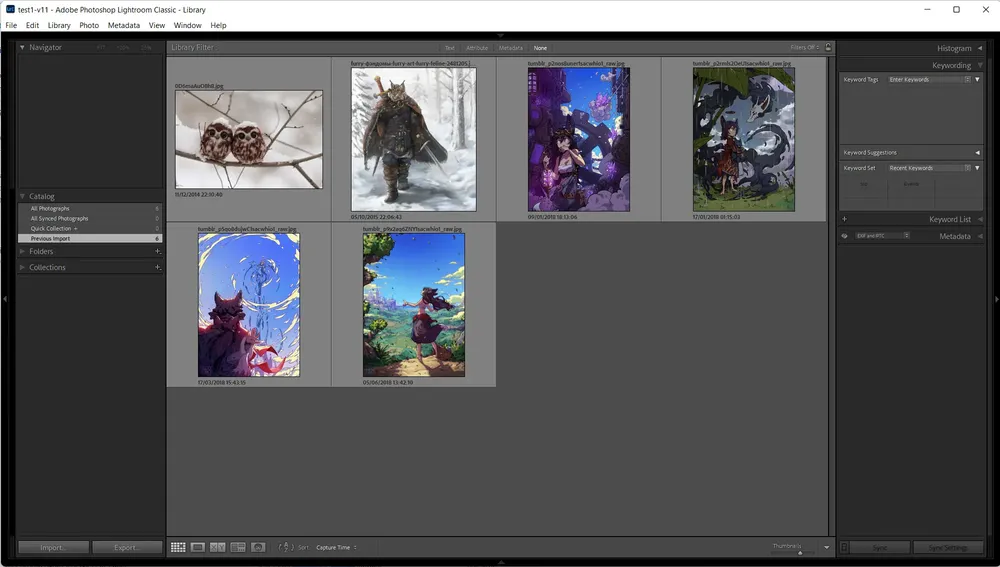This screenshot has height=567, width=1000.
Task: Switch to Loupe view icon
Action: pos(198,547)
